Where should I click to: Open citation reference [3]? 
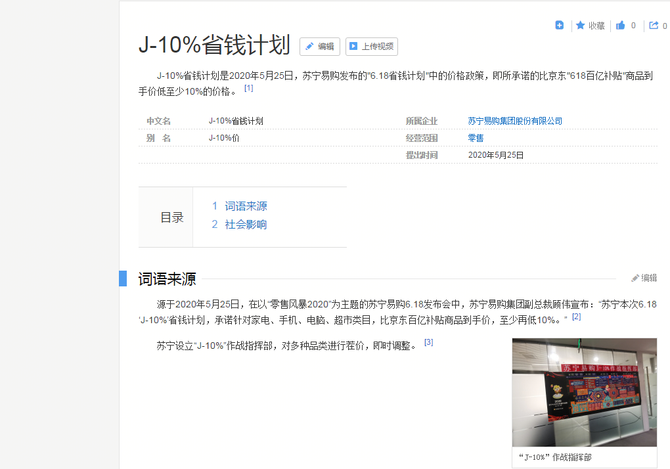(428, 343)
